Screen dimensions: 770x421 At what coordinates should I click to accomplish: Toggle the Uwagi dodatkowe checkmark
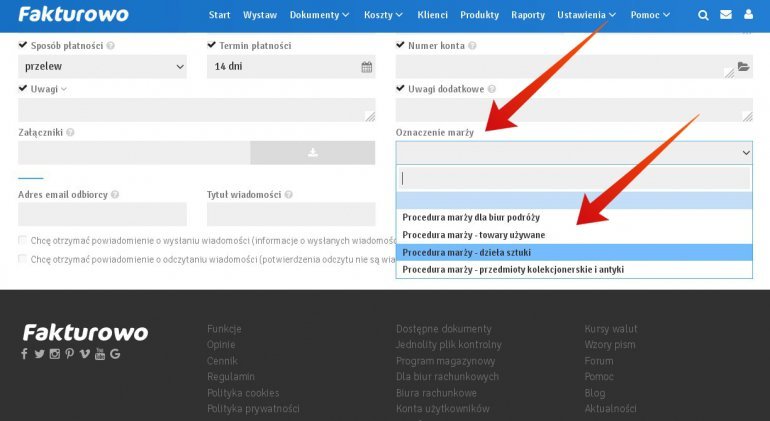401,89
